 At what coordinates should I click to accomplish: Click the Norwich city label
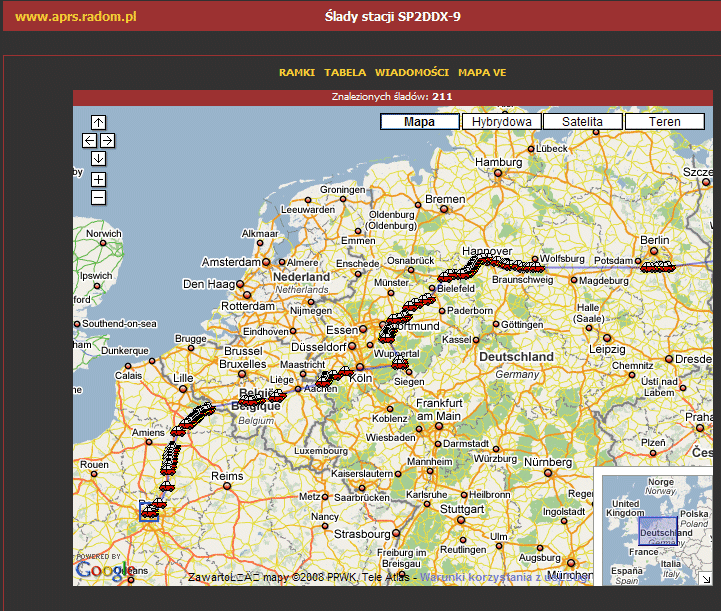point(103,234)
